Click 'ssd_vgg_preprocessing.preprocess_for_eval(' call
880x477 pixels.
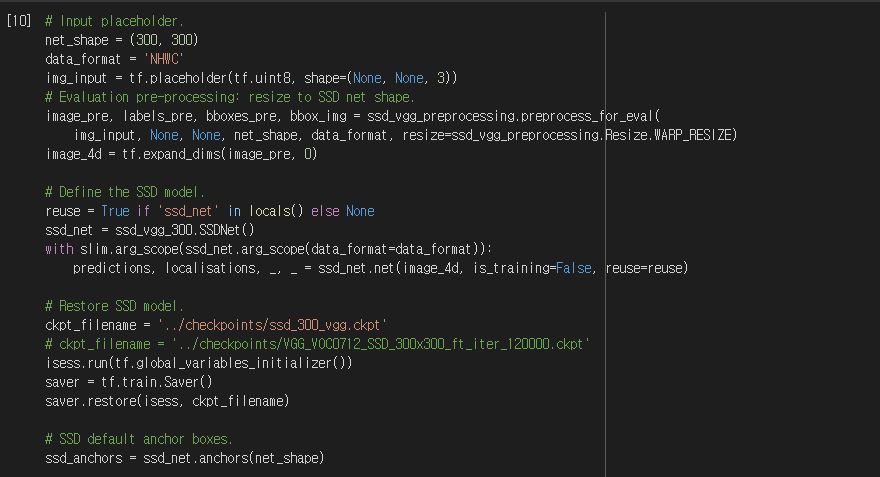tap(514, 116)
